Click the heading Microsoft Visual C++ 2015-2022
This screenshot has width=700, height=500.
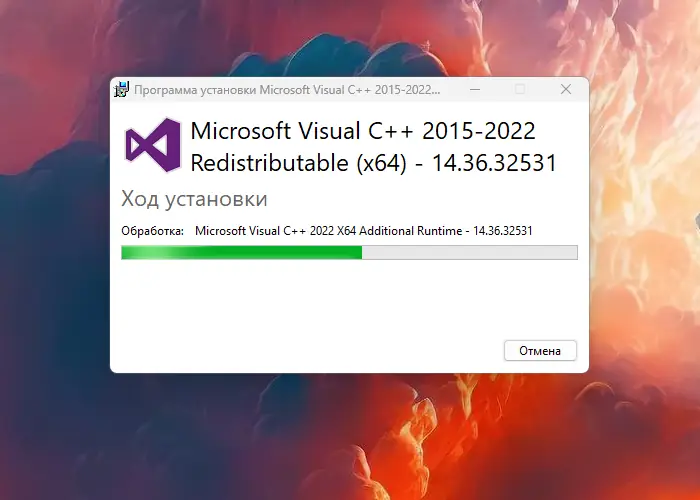[363, 131]
